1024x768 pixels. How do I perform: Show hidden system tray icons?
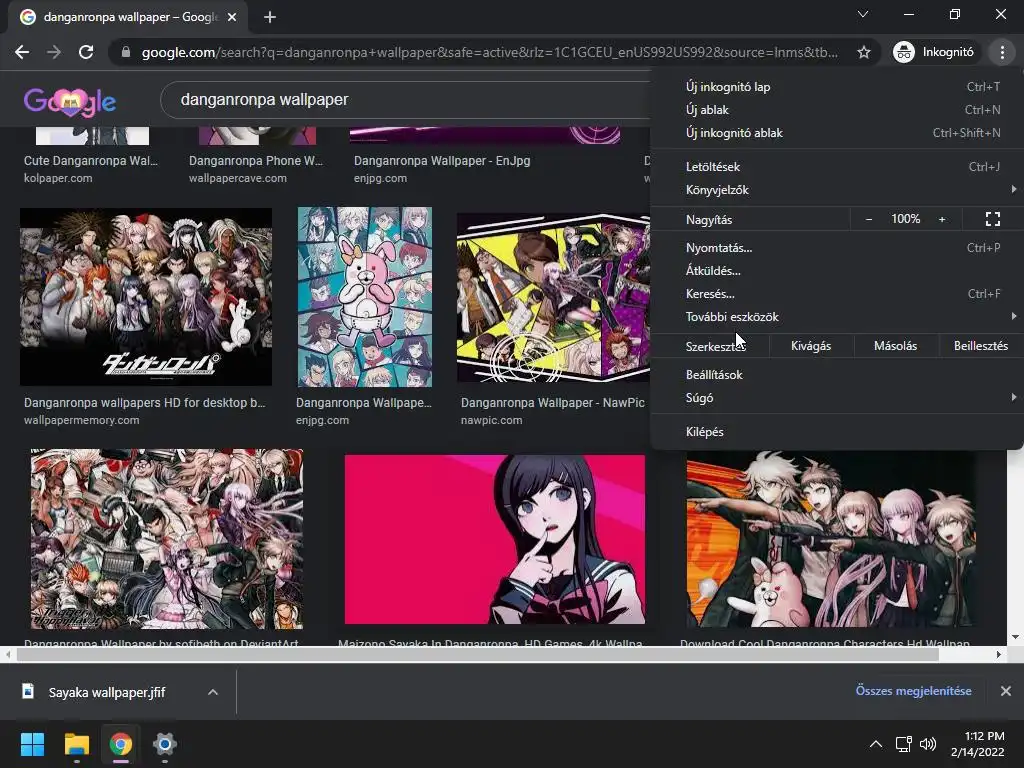coord(876,744)
